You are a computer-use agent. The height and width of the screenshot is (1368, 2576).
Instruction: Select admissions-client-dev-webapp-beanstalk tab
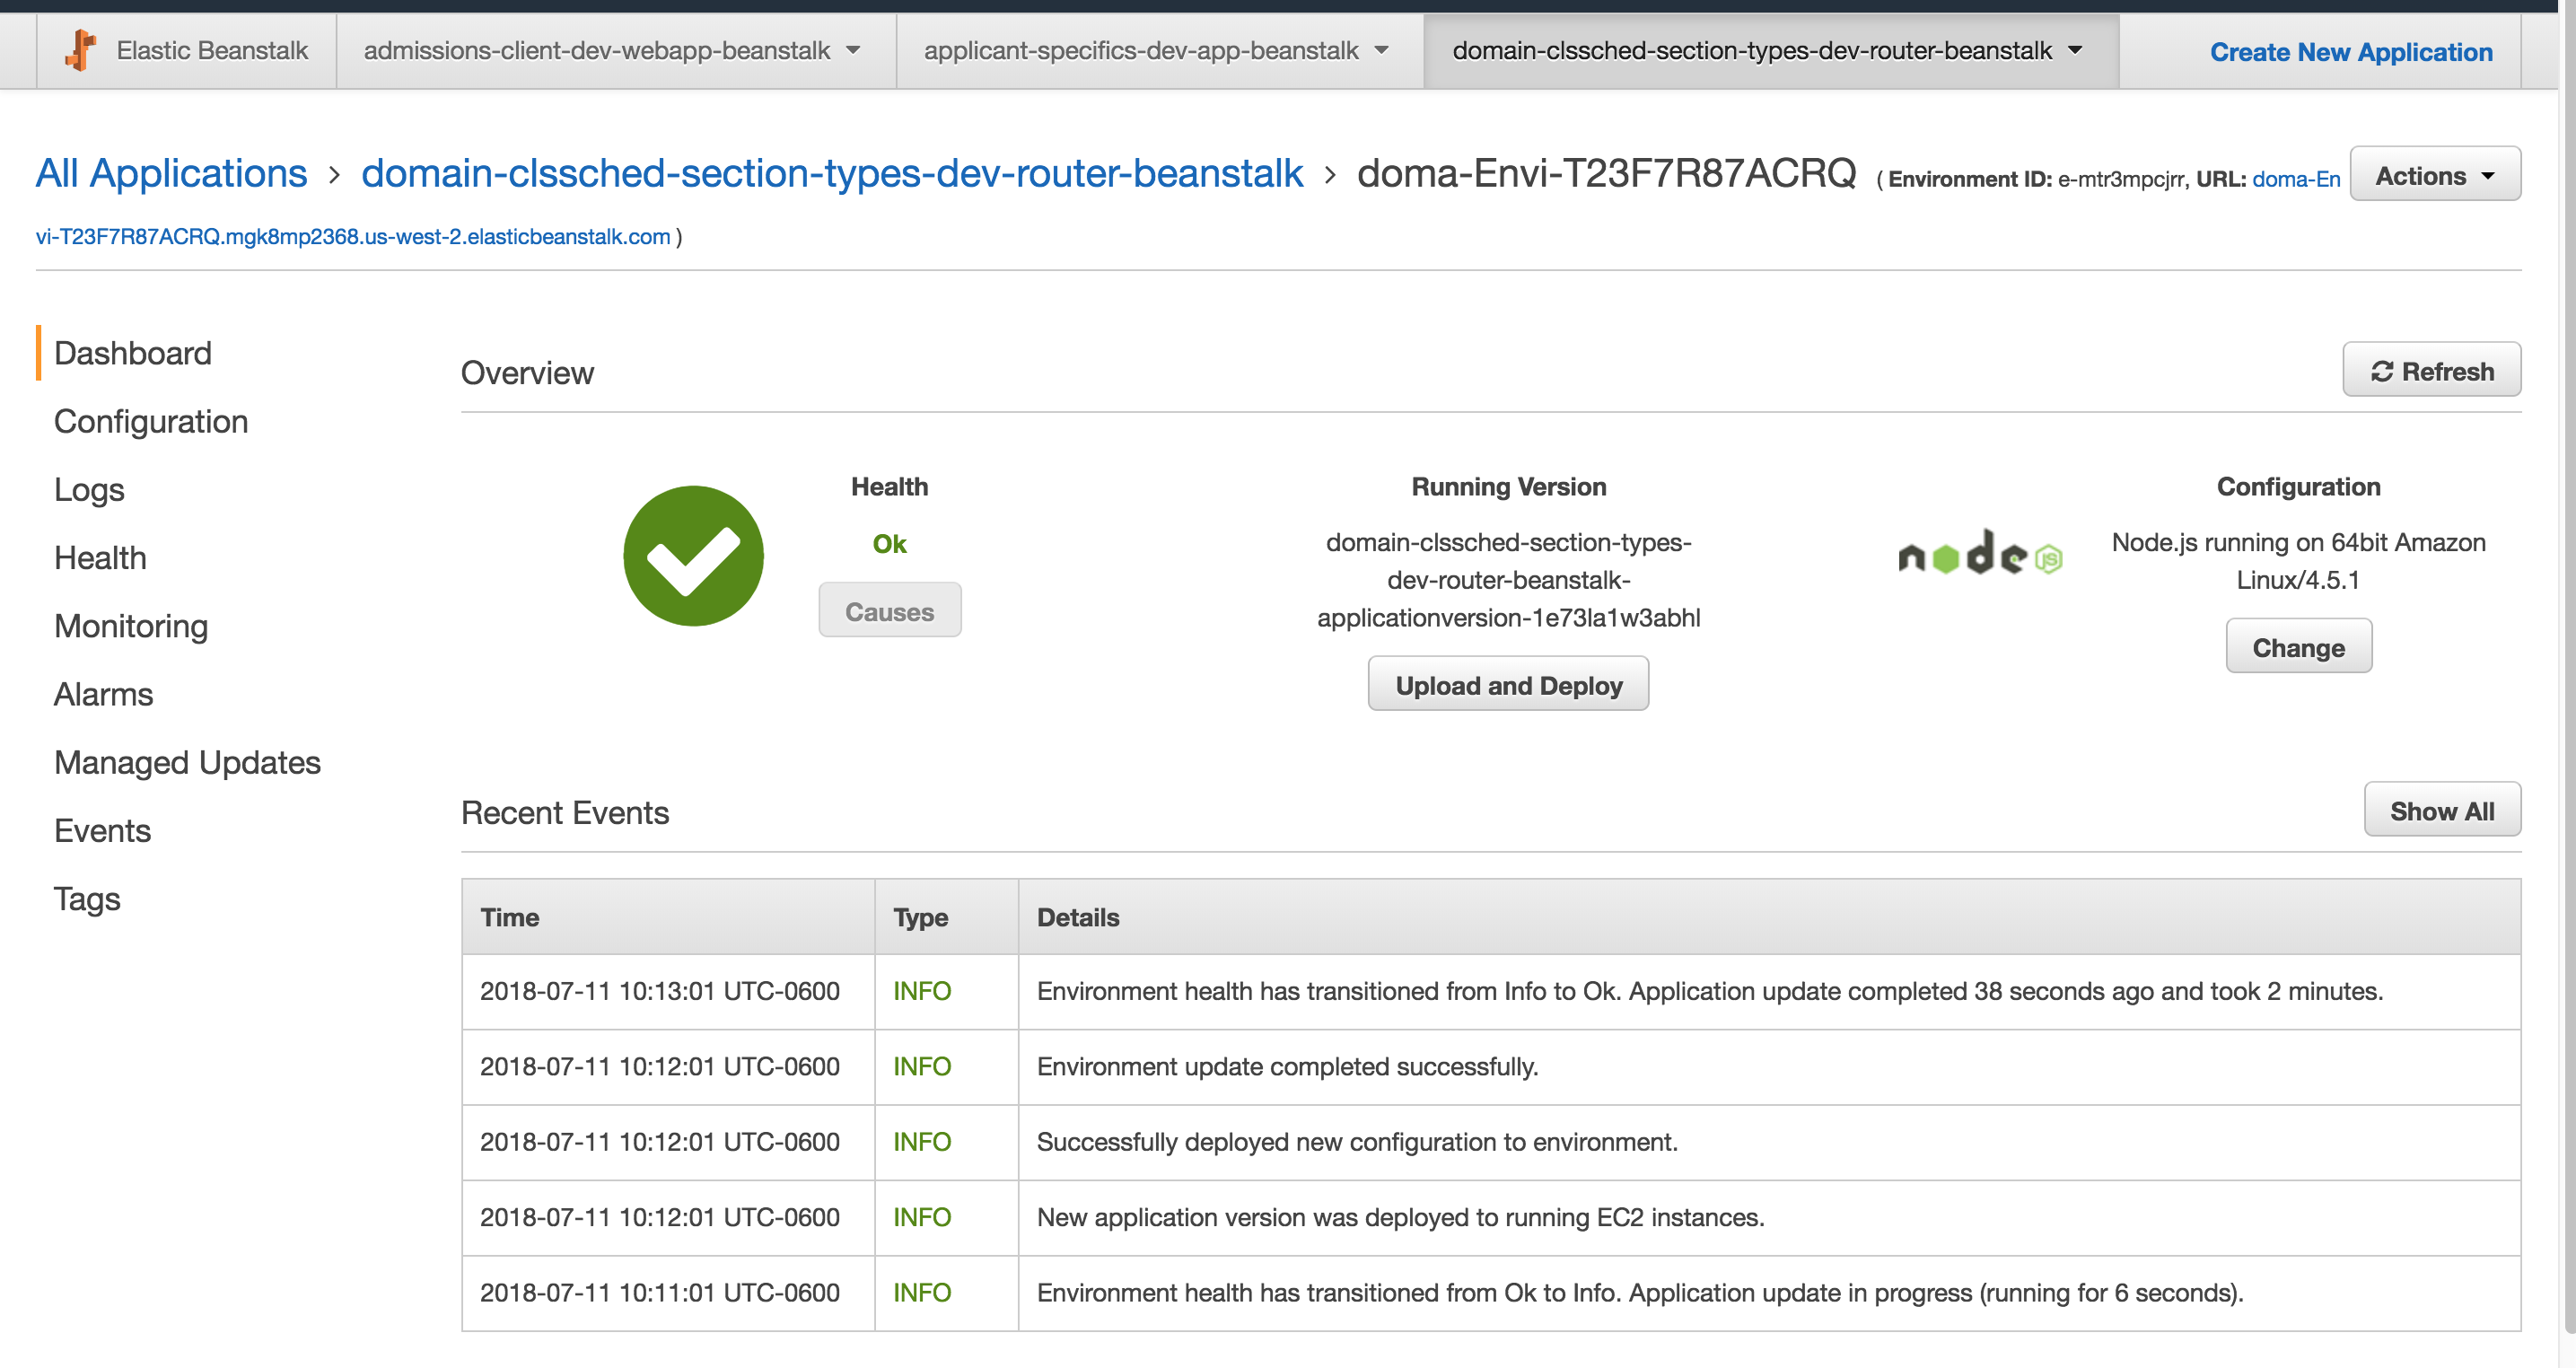click(x=616, y=50)
